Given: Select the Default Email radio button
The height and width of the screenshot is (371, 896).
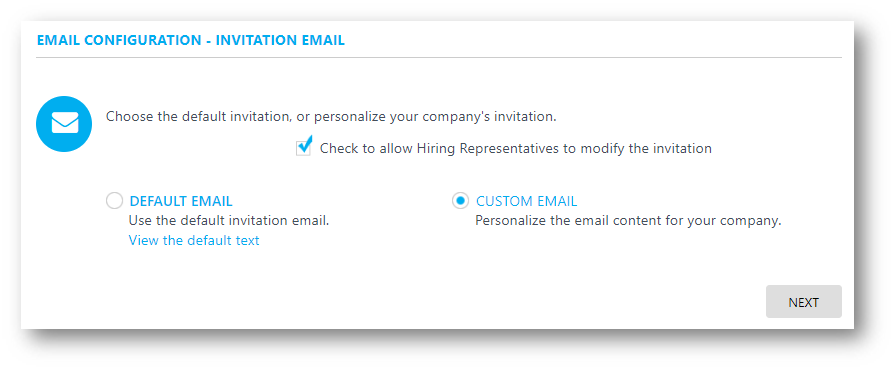Looking at the screenshot, I should click(114, 201).
